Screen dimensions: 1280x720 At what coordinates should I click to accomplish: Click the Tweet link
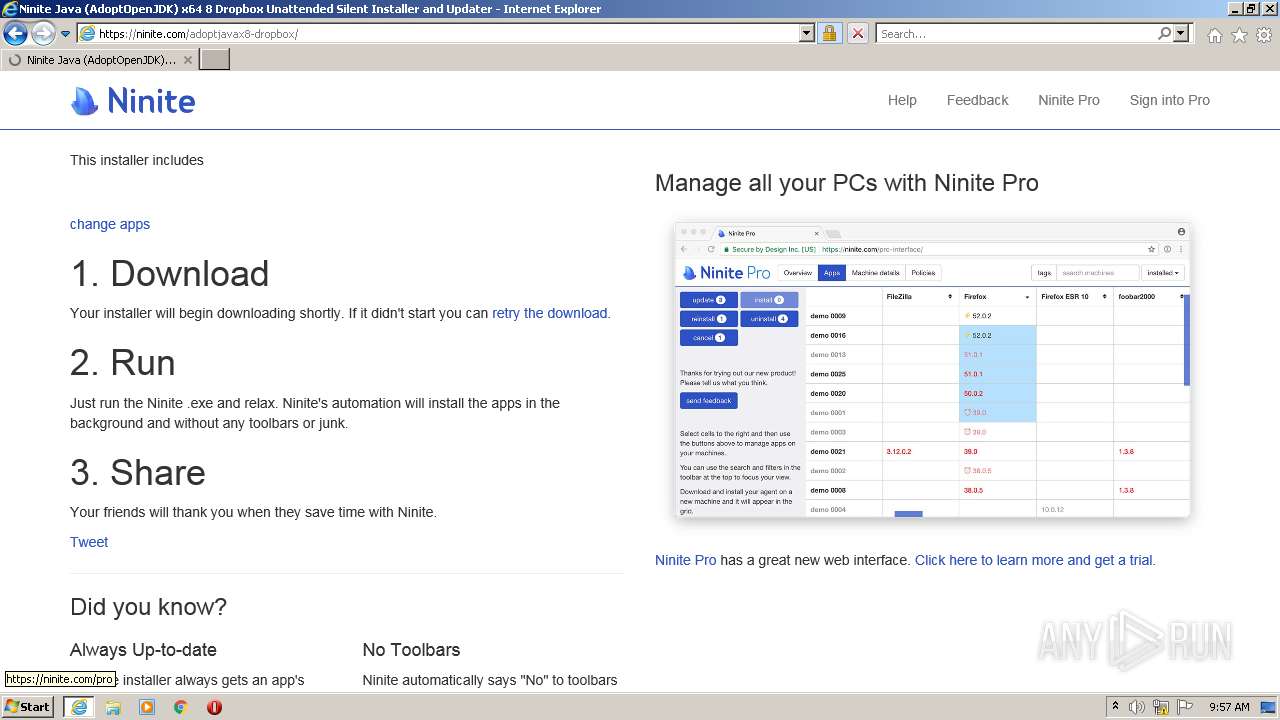point(89,542)
